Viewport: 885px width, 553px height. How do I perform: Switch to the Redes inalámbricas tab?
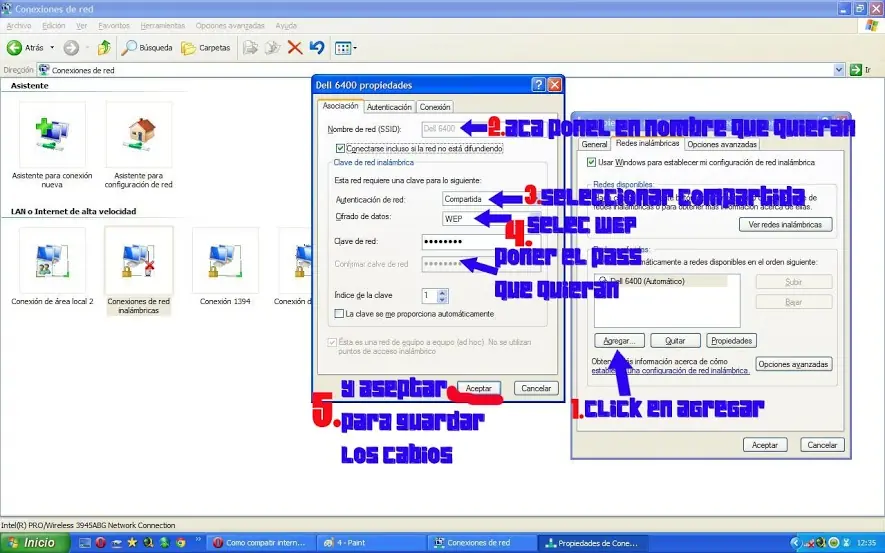click(x=647, y=143)
